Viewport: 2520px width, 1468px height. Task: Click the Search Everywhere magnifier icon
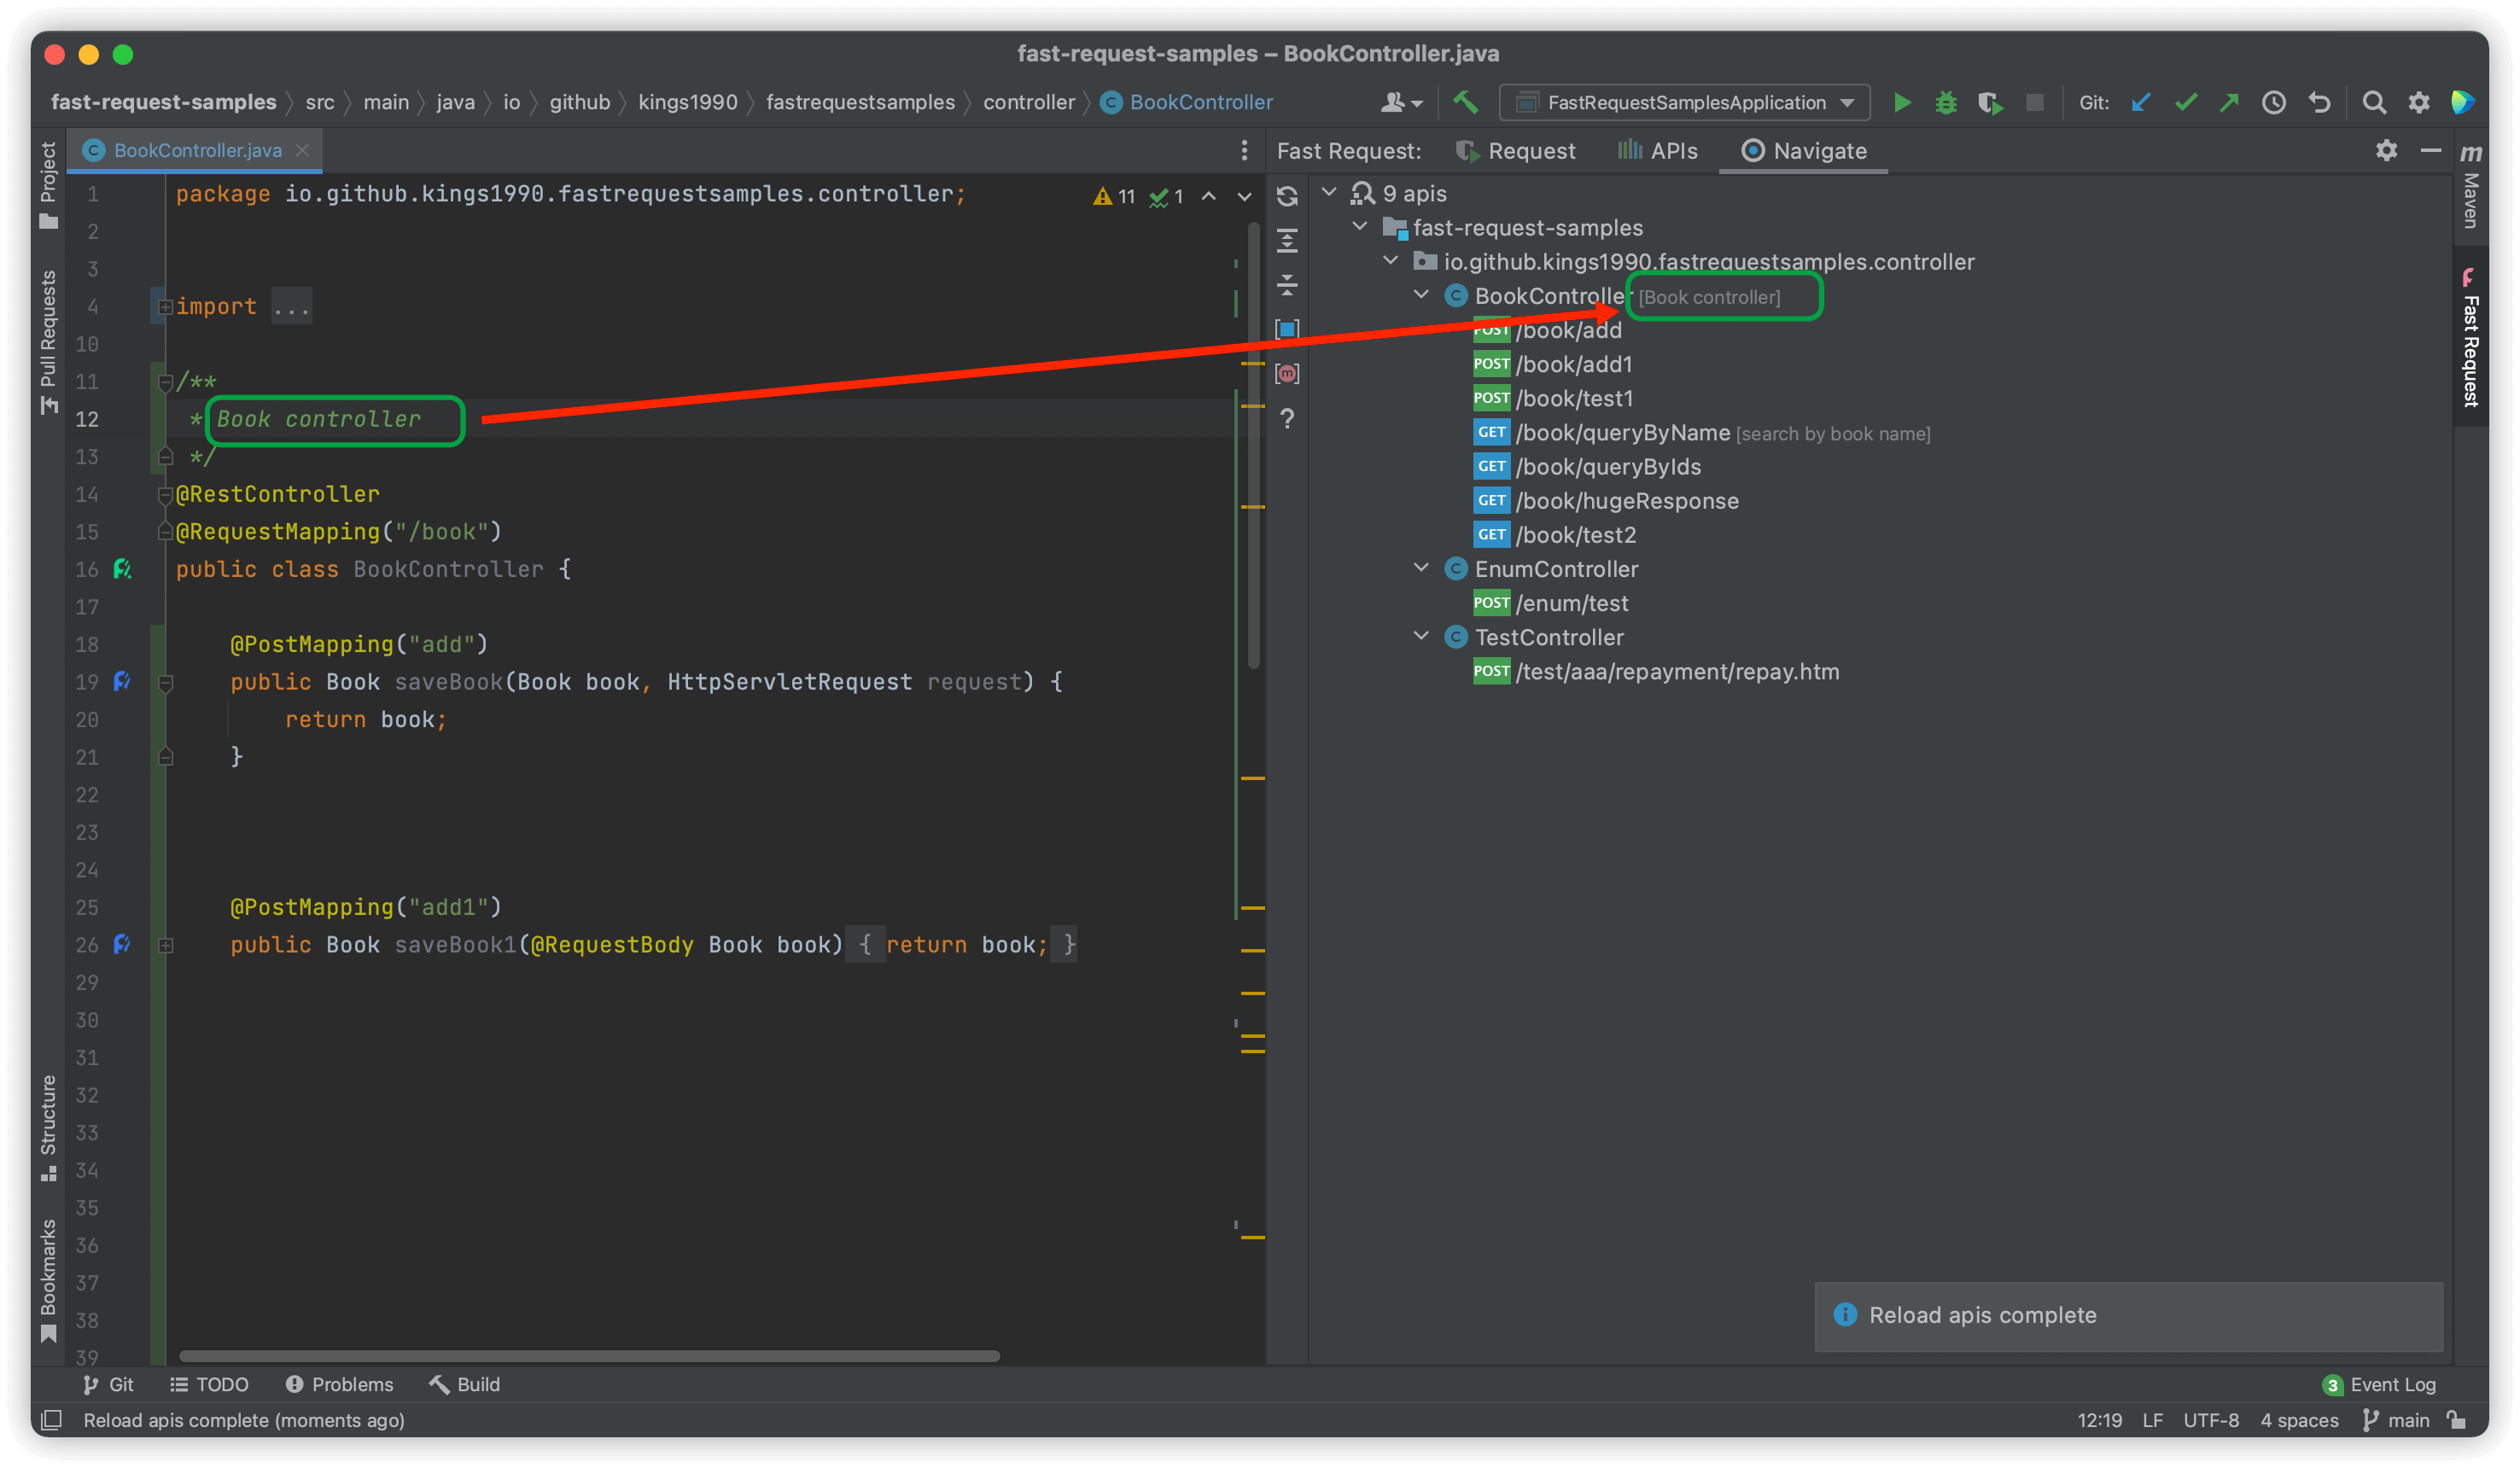(2374, 103)
